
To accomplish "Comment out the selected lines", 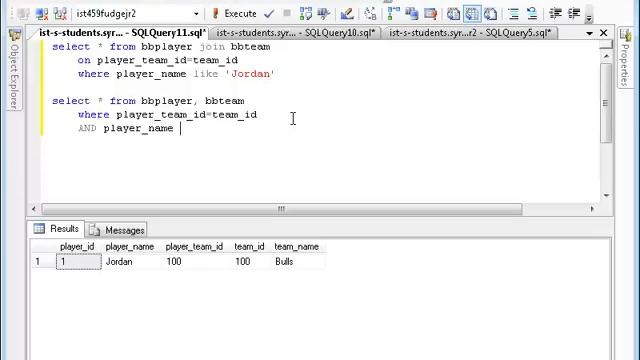I will tap(513, 14).
